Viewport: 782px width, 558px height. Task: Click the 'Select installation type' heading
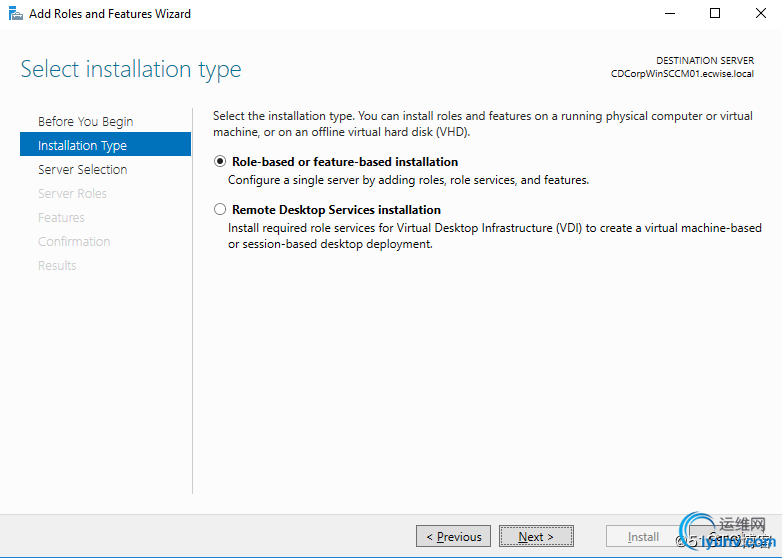tap(131, 69)
